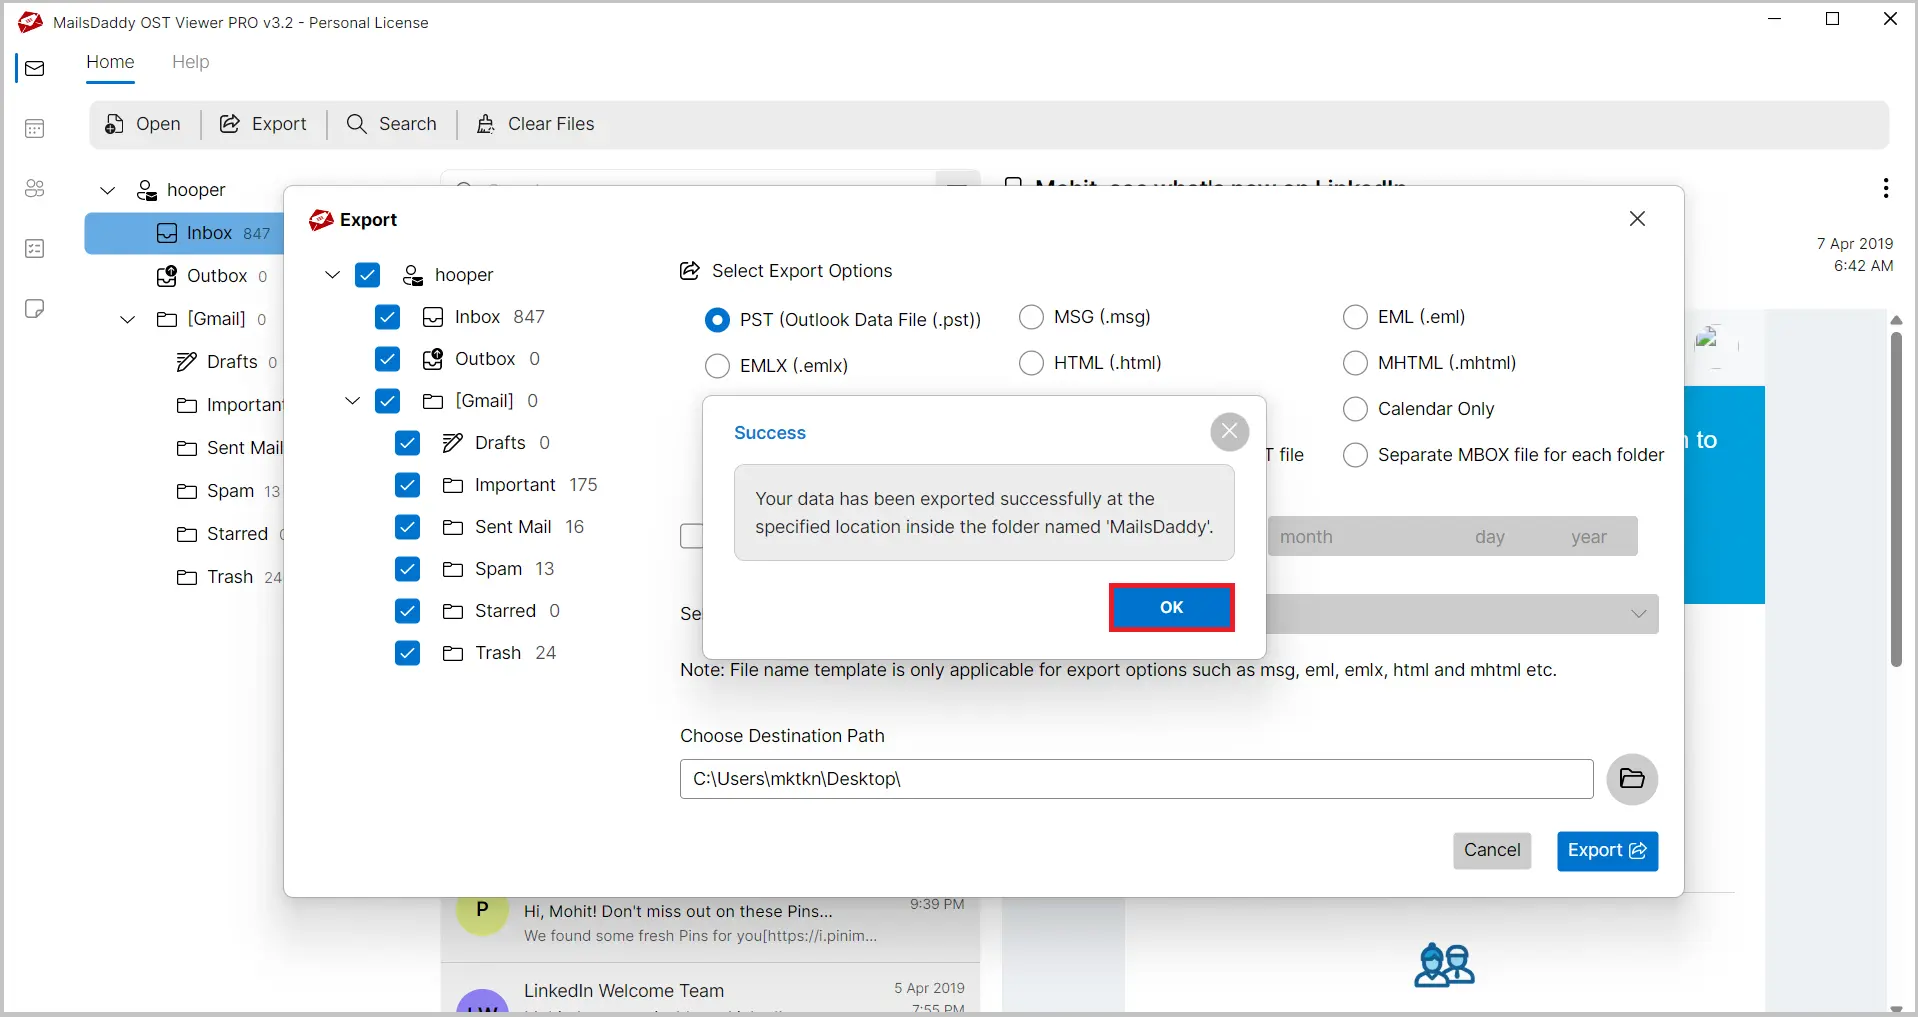1918x1017 pixels.
Task: Click OK on the Success message
Action: 1172,607
